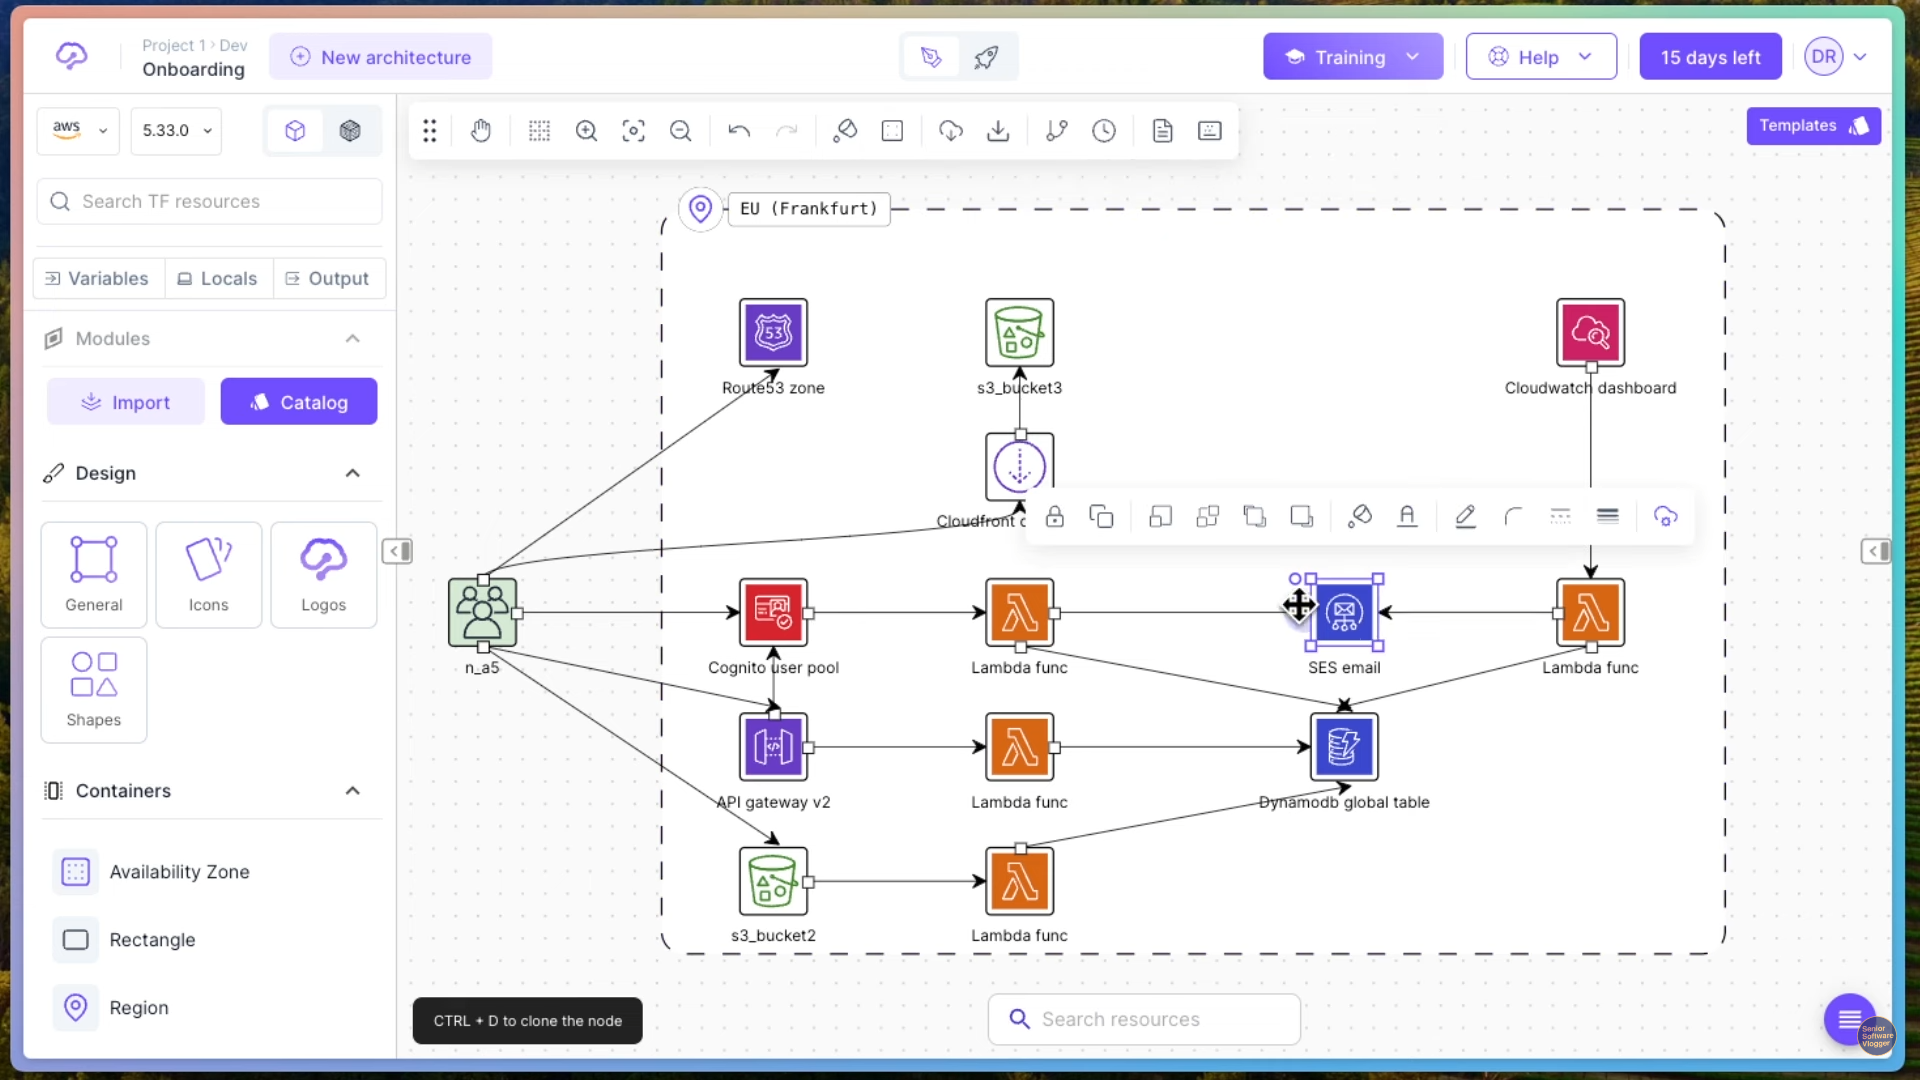This screenshot has width=1920, height=1080.
Task: Switch to 3D isometric view toggle
Action: [x=350, y=131]
